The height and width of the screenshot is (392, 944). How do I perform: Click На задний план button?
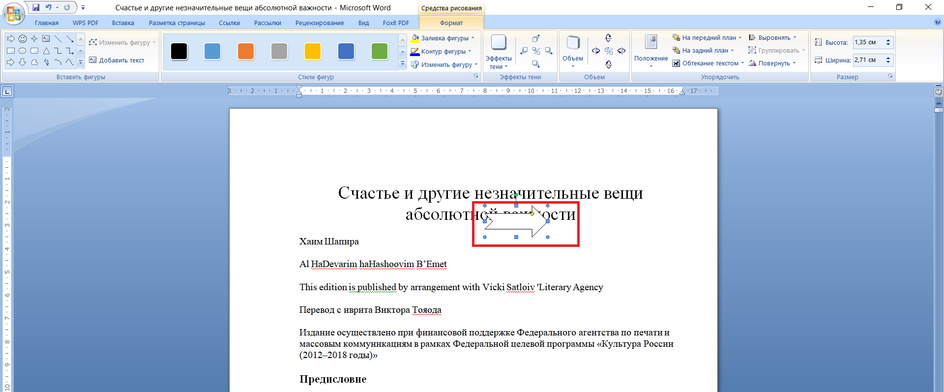703,51
